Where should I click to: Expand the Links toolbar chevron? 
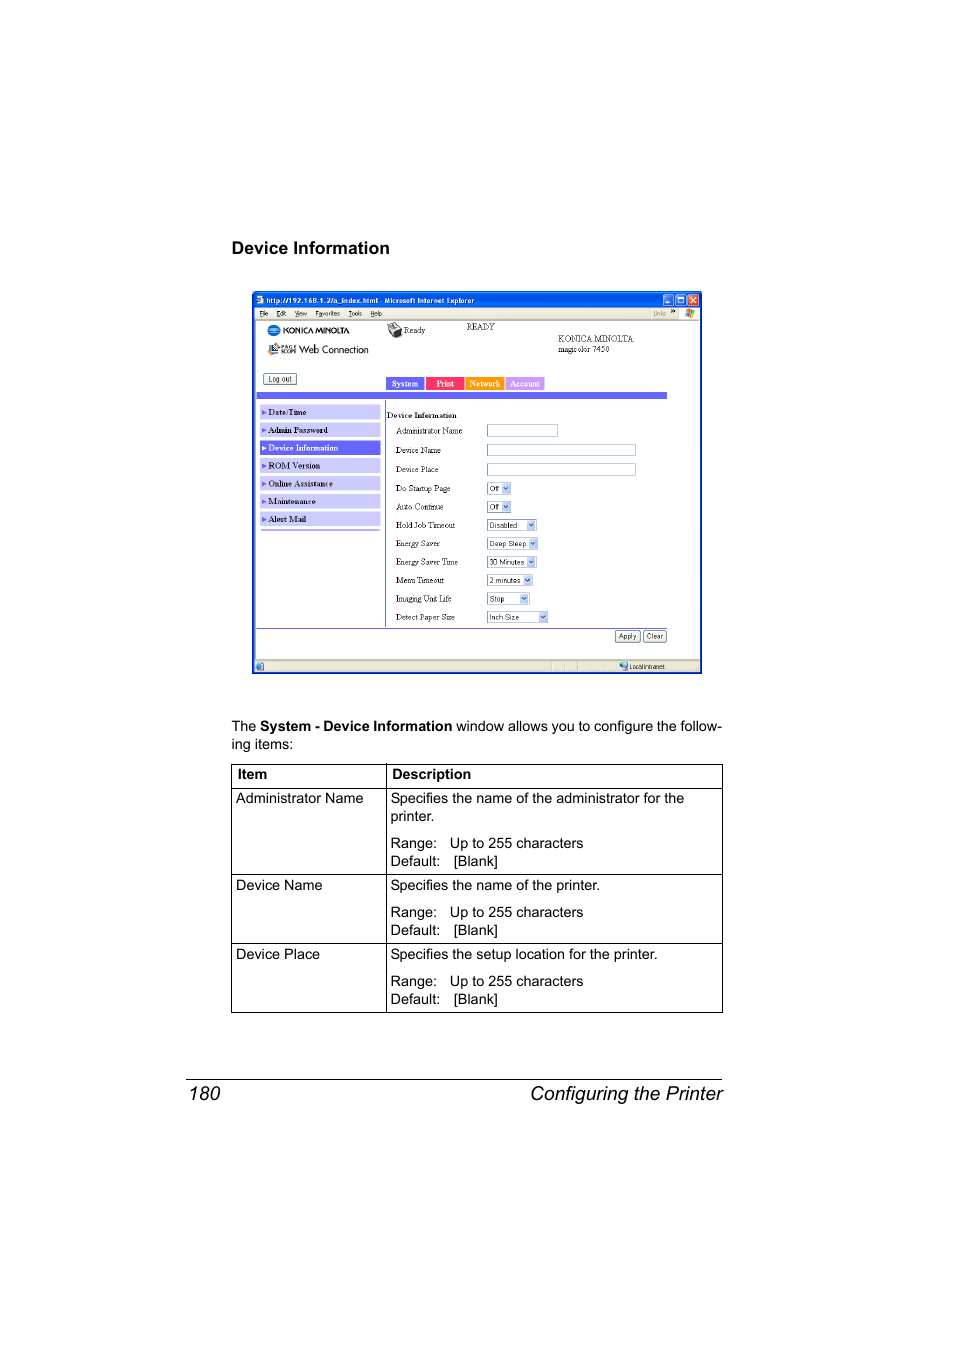pos(673,312)
